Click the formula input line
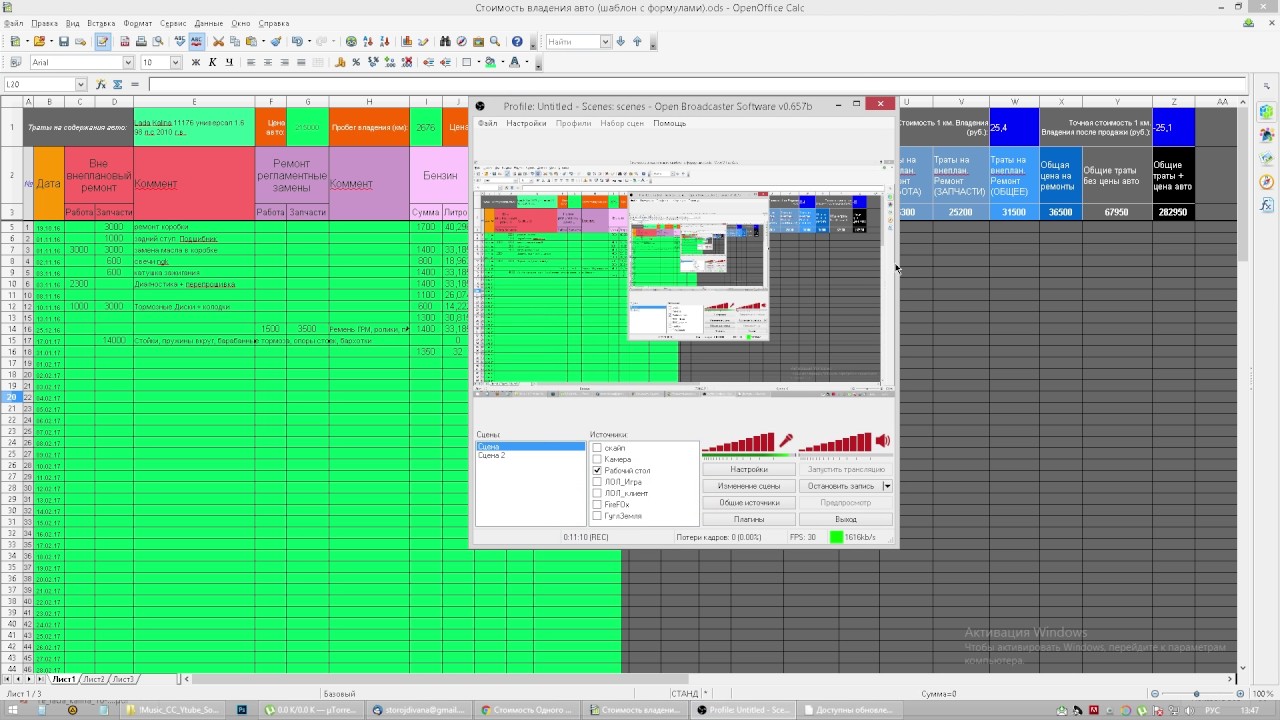1280x720 pixels. pyautogui.click(x=696, y=85)
